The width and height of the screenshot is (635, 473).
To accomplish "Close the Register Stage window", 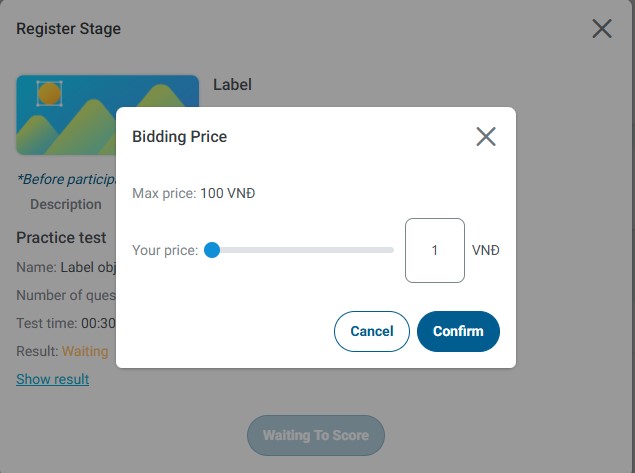I will tap(602, 29).
